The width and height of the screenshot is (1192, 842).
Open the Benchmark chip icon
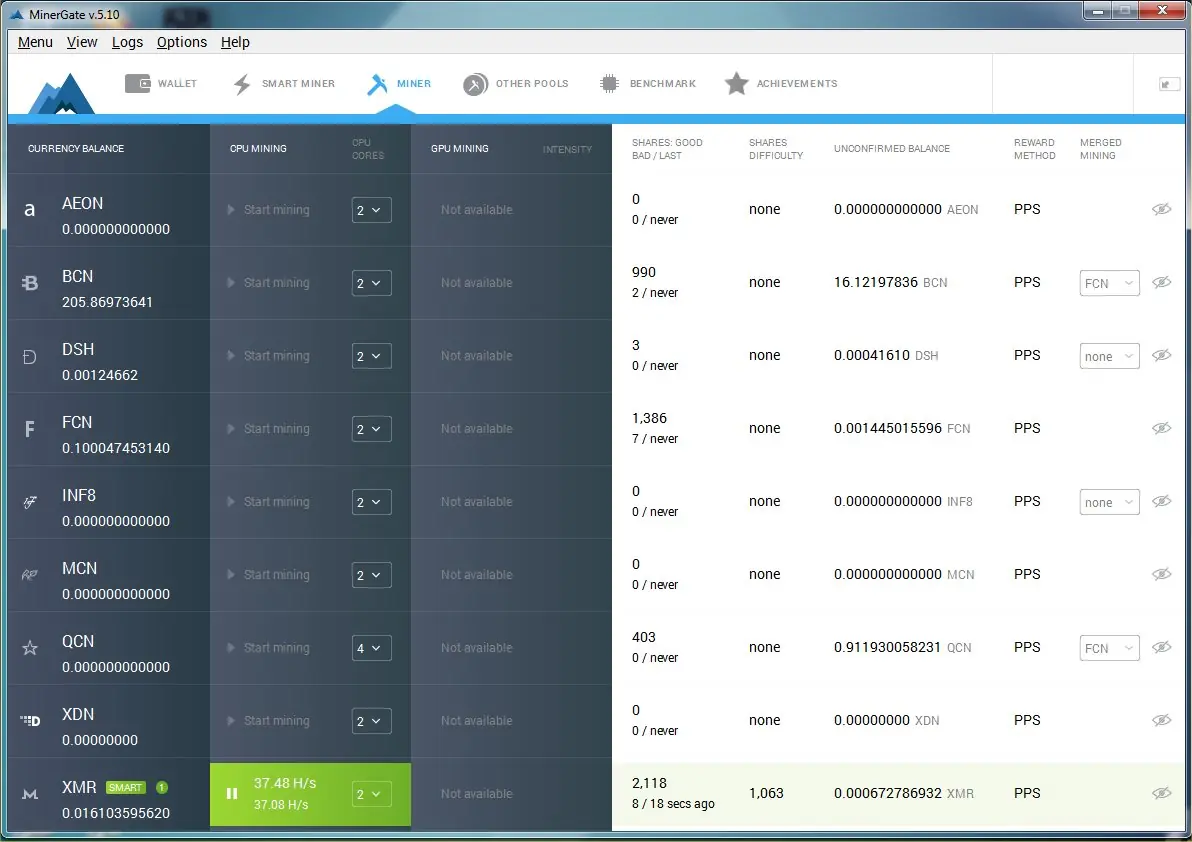point(609,84)
